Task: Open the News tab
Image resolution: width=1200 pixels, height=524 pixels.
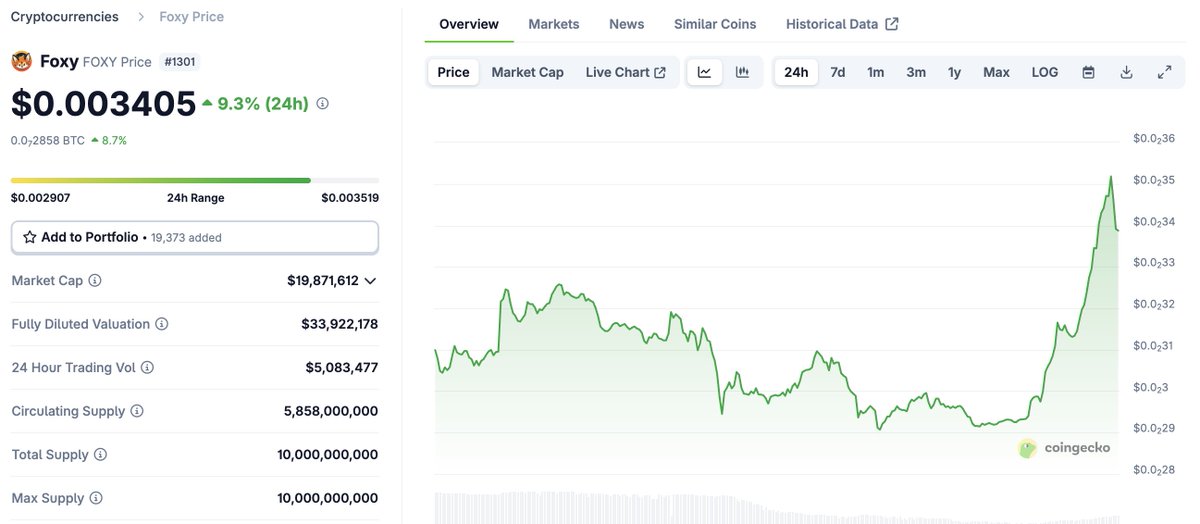Action: click(627, 24)
